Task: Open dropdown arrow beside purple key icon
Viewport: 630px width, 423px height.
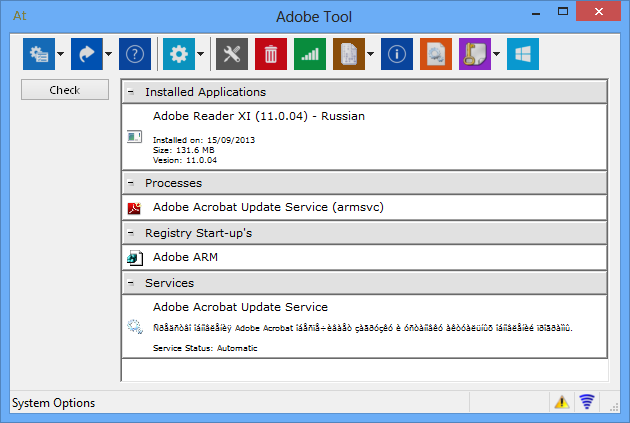Action: click(497, 54)
